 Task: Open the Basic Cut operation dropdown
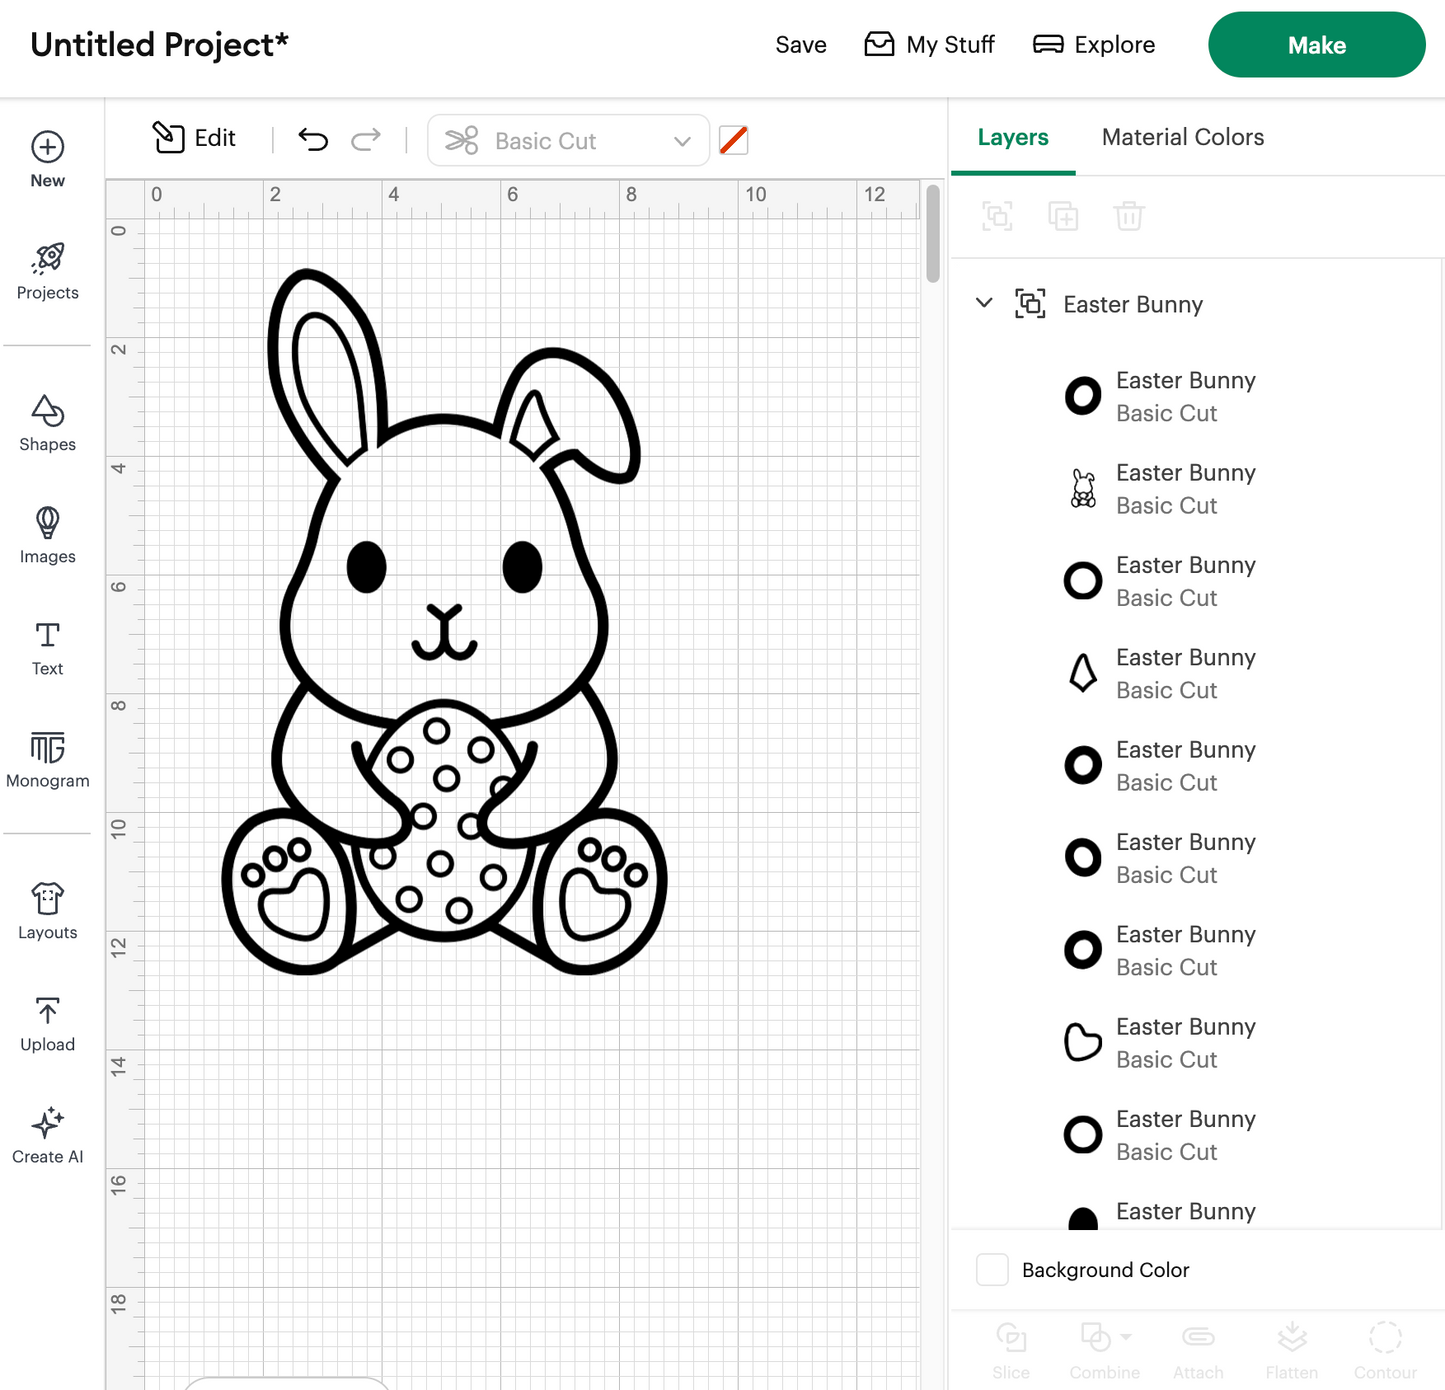(568, 140)
